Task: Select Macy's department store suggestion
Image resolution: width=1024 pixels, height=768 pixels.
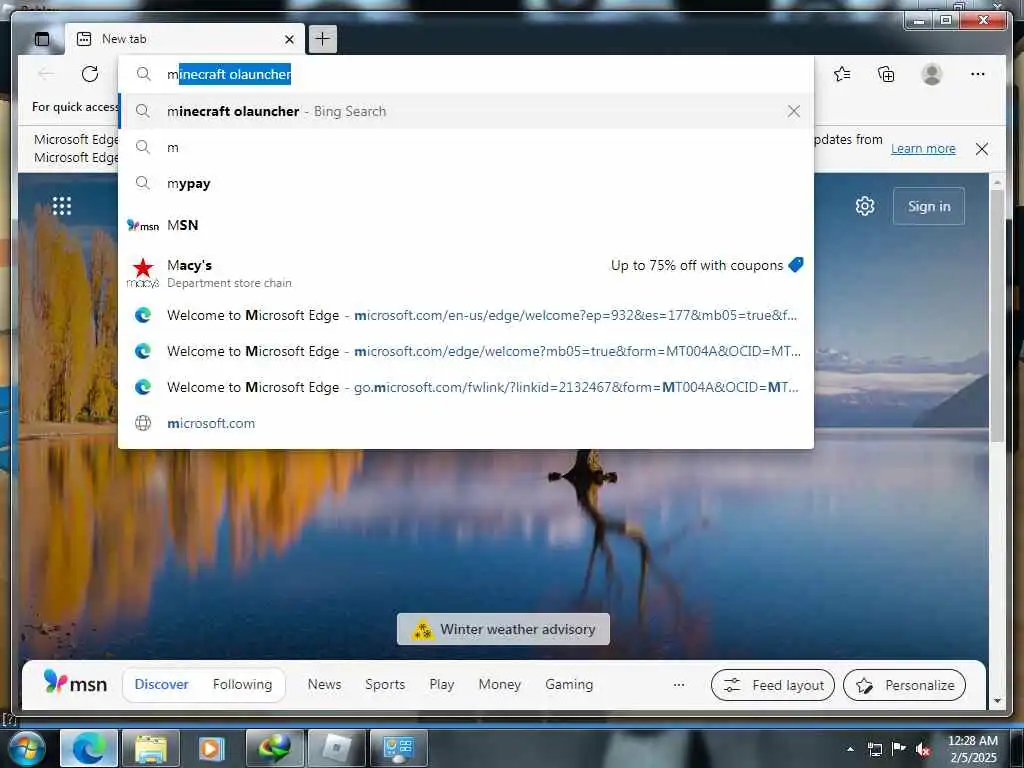Action: pos(466,273)
